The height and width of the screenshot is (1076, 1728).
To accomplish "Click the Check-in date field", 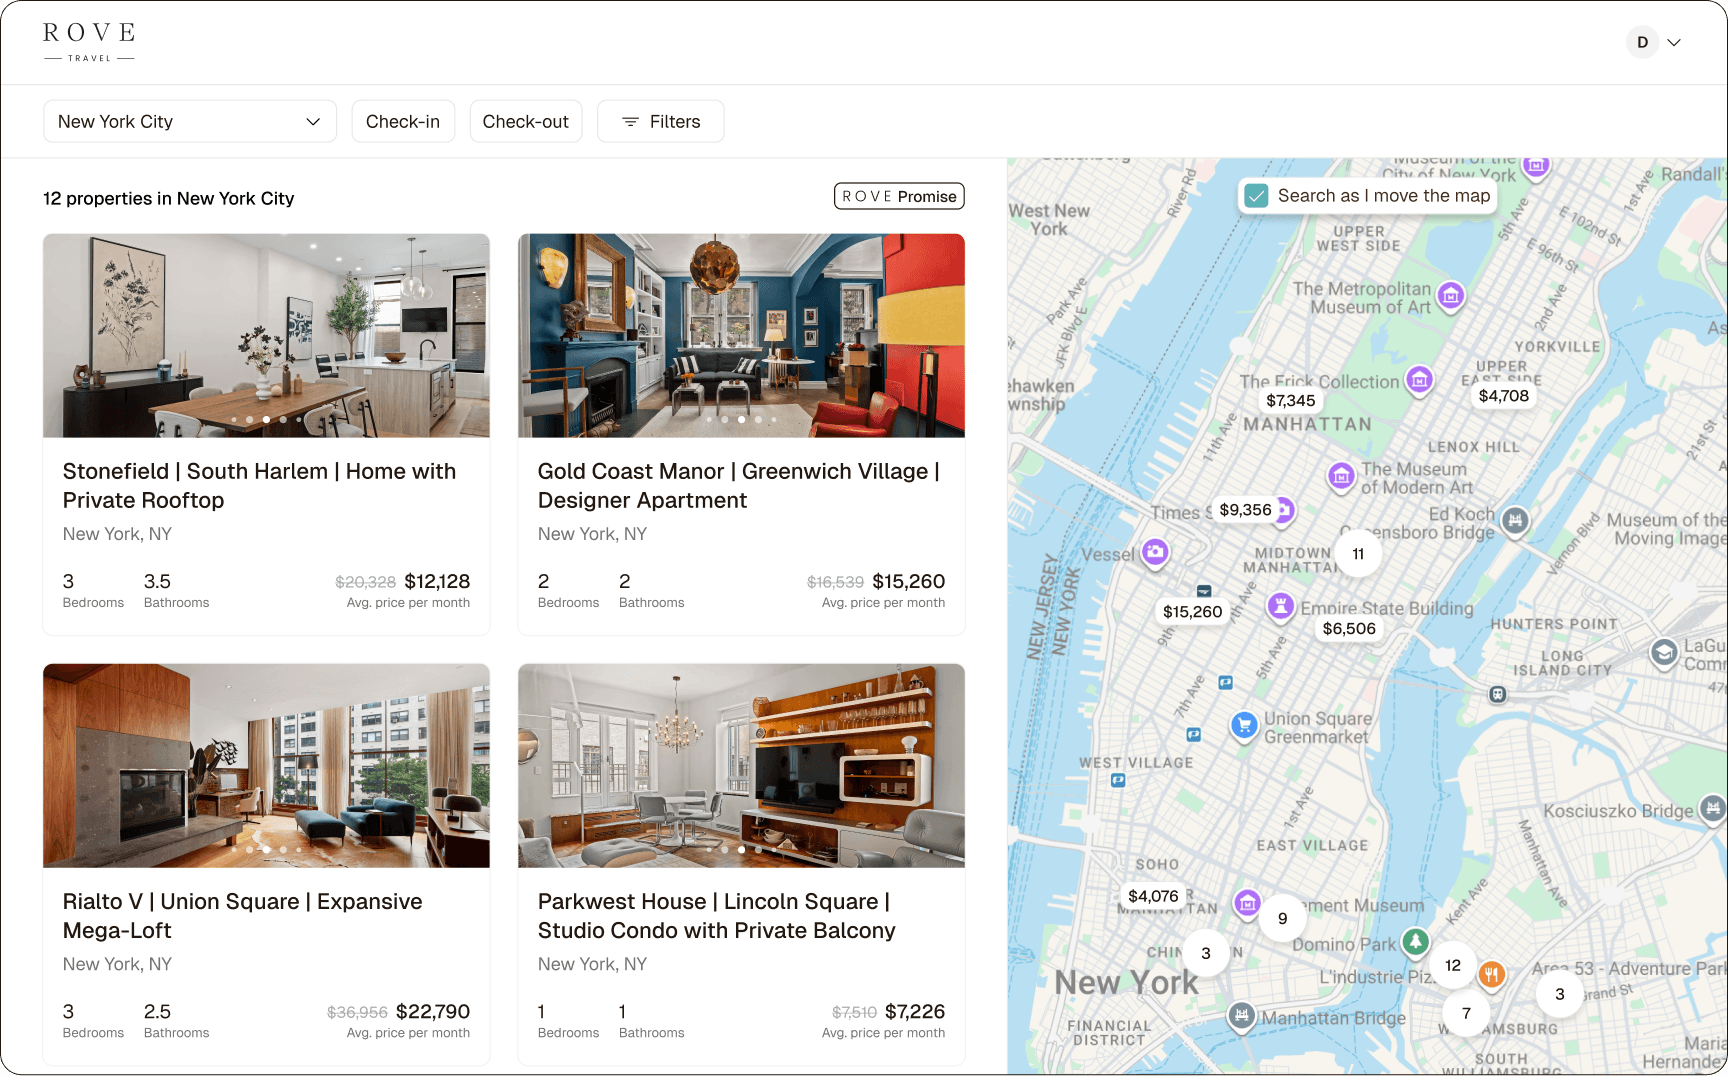I will click(x=403, y=121).
